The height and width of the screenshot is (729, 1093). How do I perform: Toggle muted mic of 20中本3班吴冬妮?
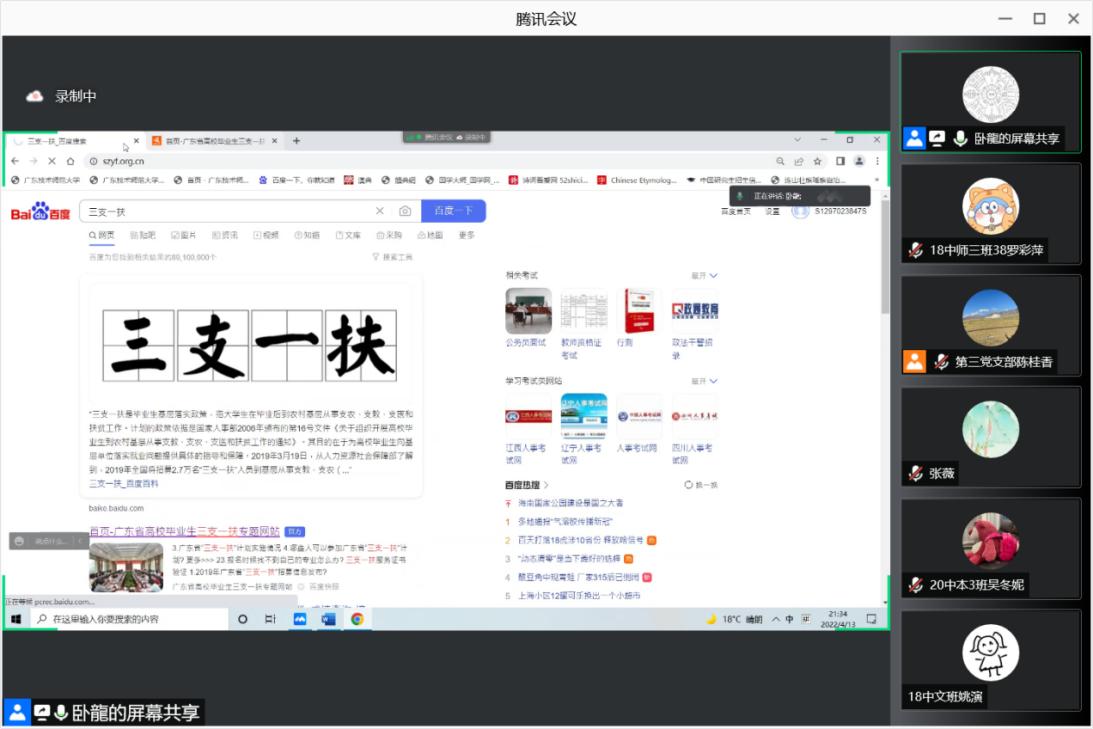915,585
